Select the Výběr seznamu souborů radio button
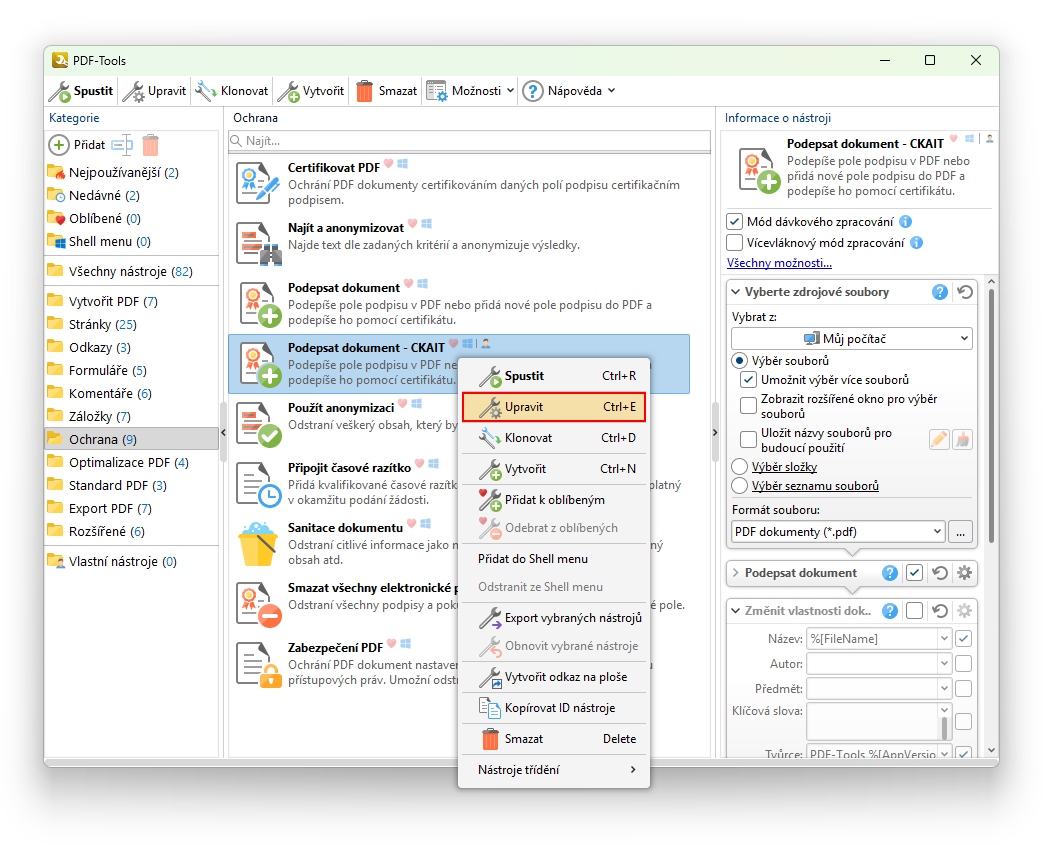Screen dimensions: 1043x845 coord(739,486)
